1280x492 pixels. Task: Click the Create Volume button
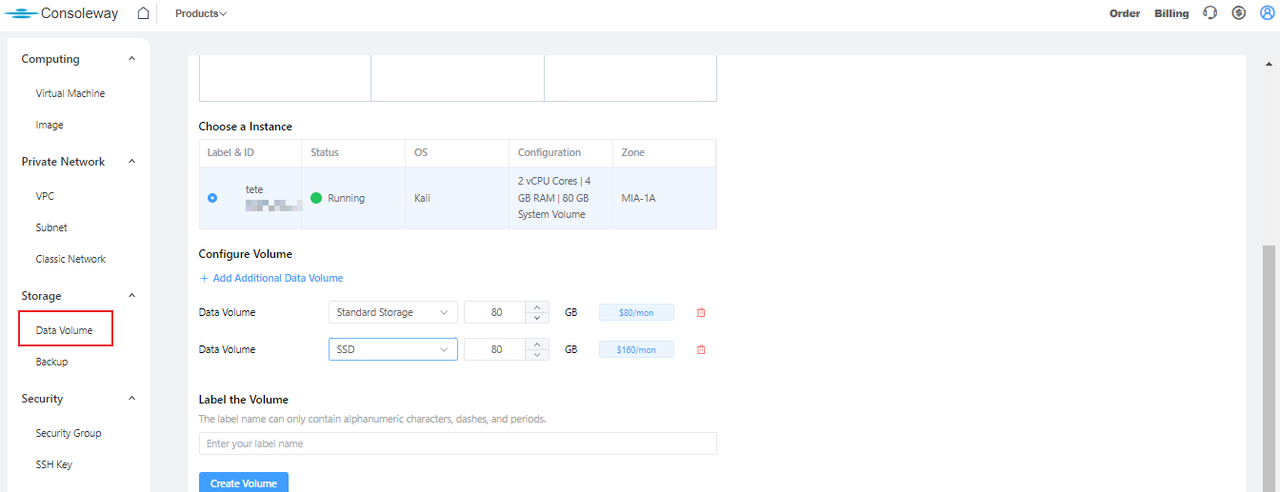[243, 483]
